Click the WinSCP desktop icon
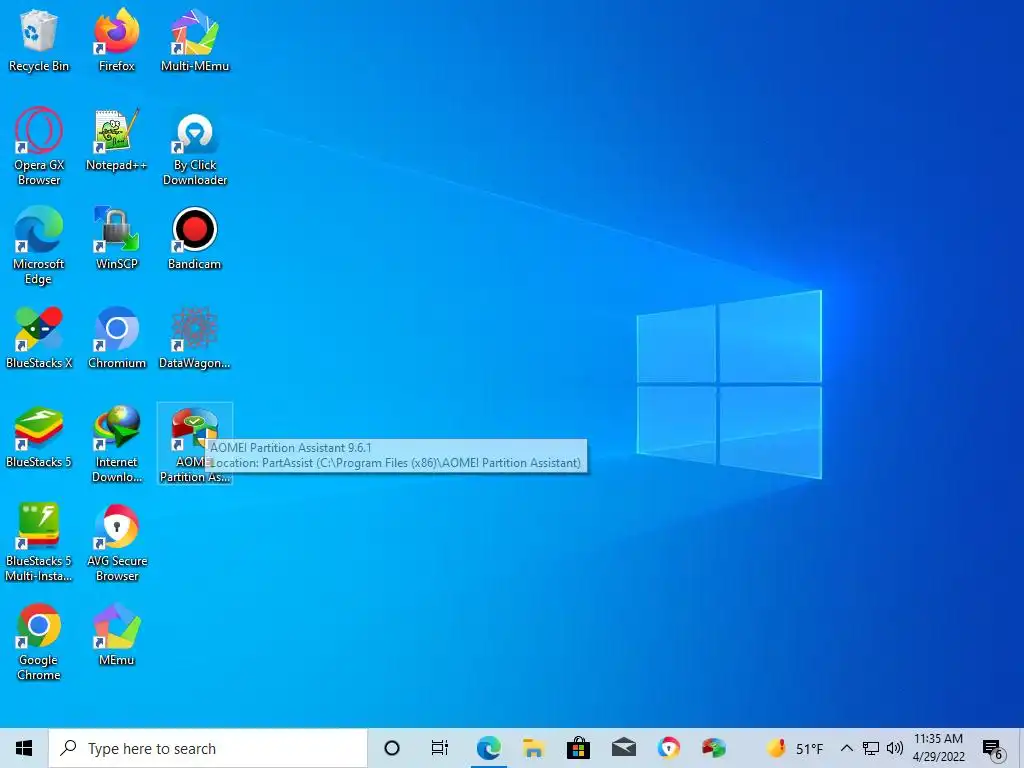 coord(117,238)
